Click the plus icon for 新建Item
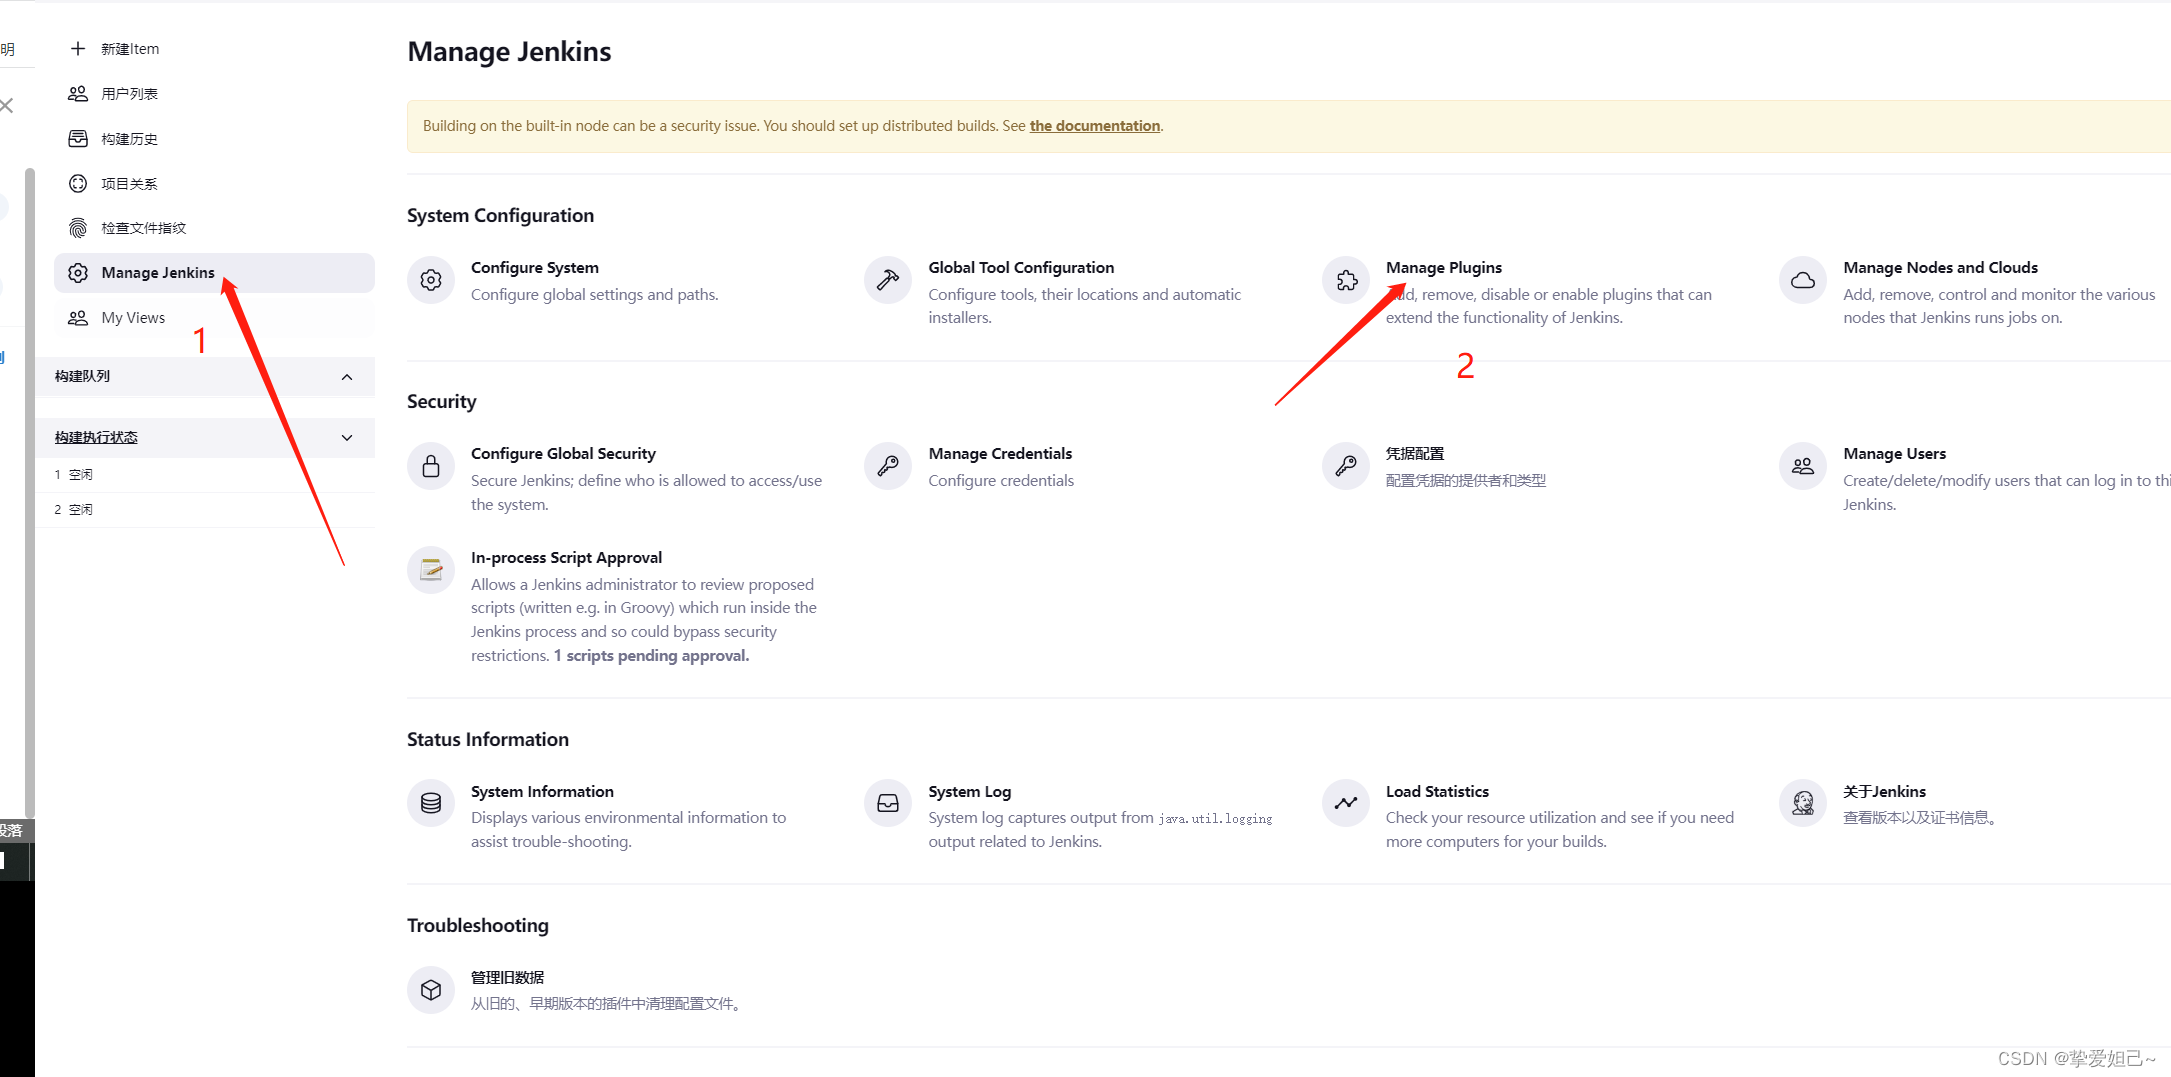Screen dimensions: 2171x1077 (x=78, y=48)
